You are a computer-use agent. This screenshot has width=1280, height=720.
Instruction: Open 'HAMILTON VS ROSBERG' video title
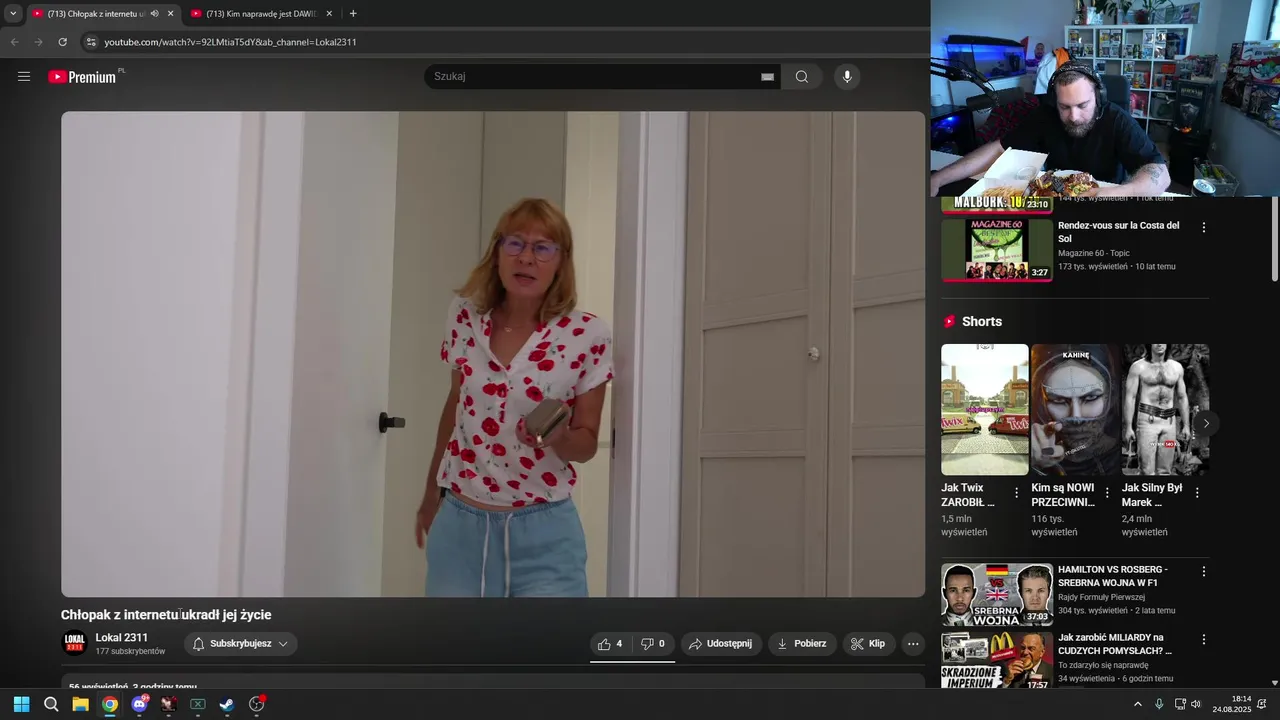tap(1113, 576)
